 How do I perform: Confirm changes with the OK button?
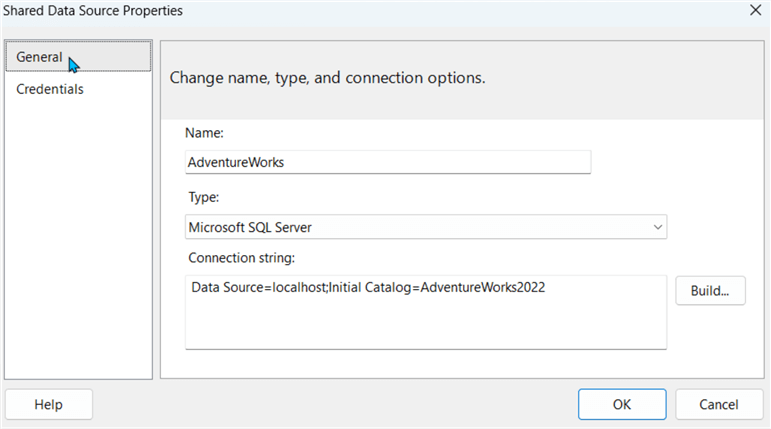[621, 404]
